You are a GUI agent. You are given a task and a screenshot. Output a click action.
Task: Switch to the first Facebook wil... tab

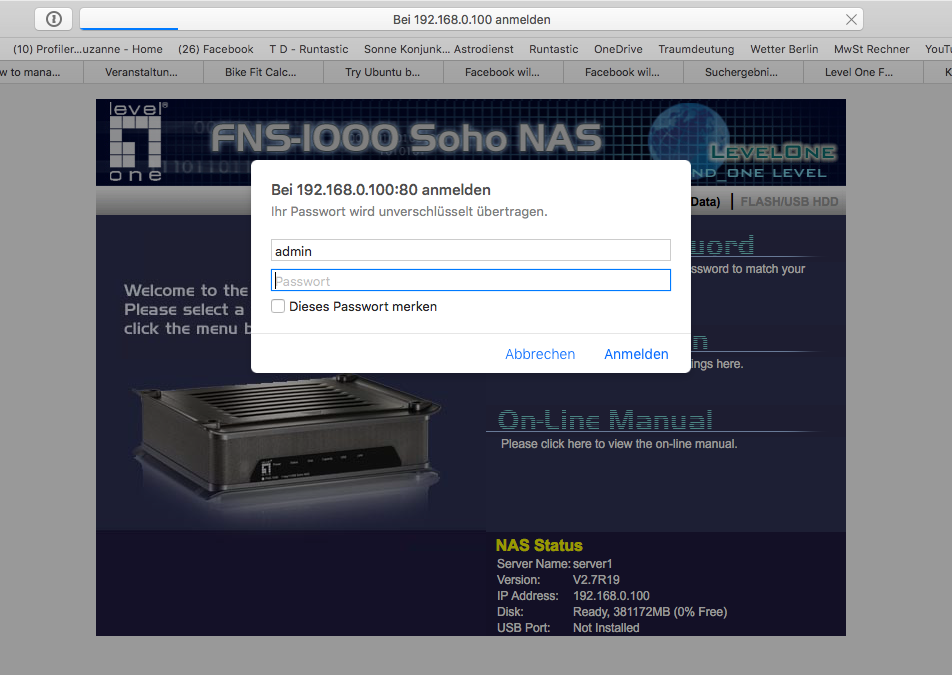(502, 72)
